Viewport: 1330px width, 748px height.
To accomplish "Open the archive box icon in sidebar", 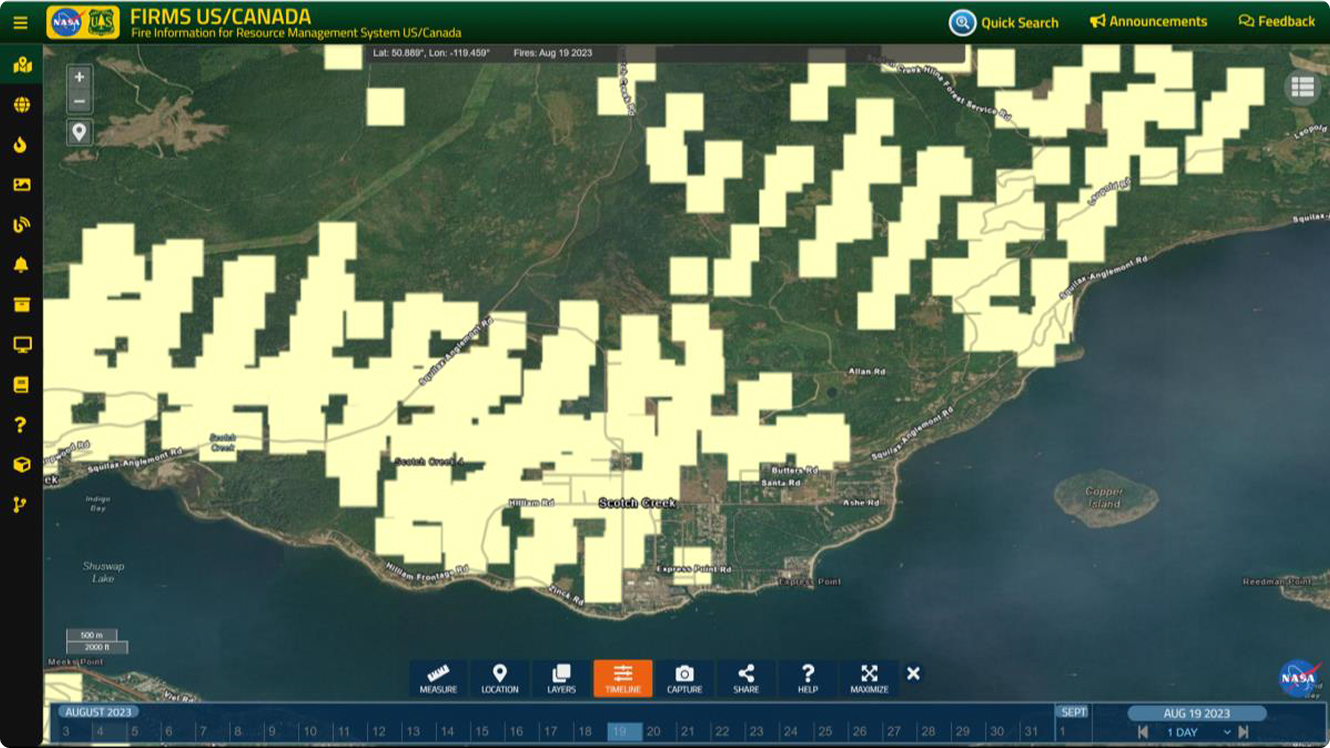I will coord(21,305).
